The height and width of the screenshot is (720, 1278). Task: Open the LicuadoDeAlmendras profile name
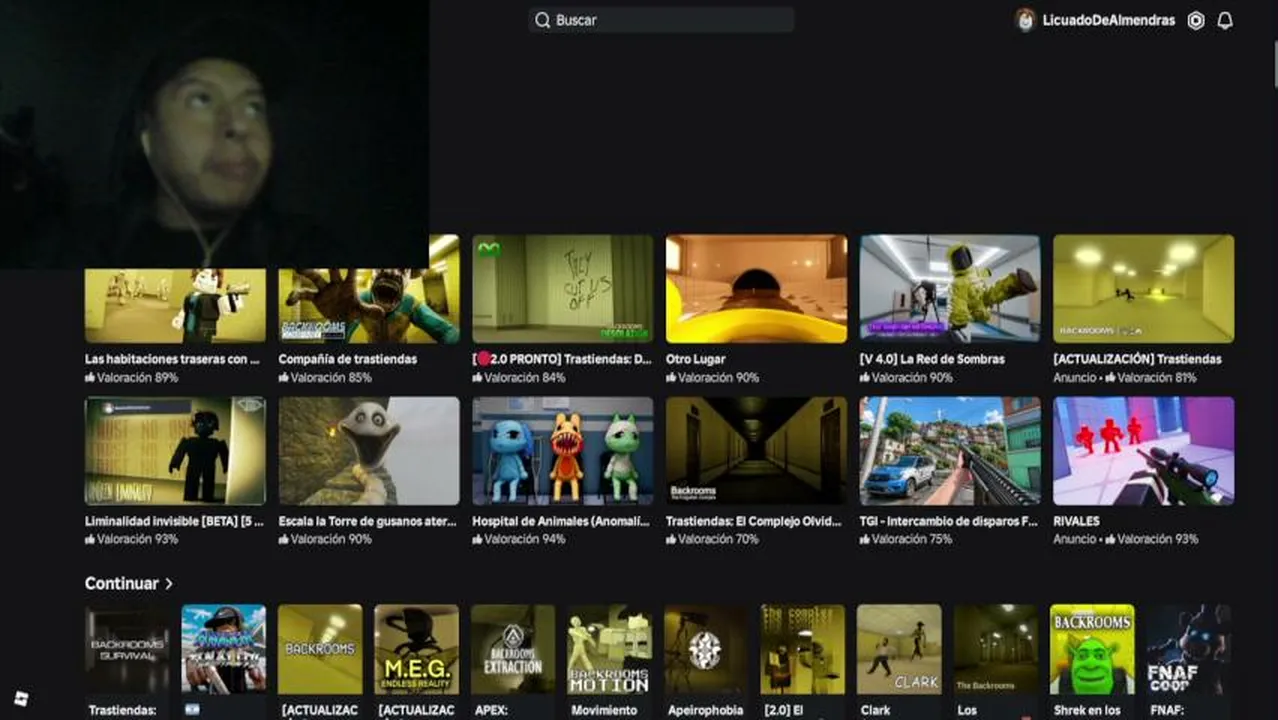click(1108, 20)
